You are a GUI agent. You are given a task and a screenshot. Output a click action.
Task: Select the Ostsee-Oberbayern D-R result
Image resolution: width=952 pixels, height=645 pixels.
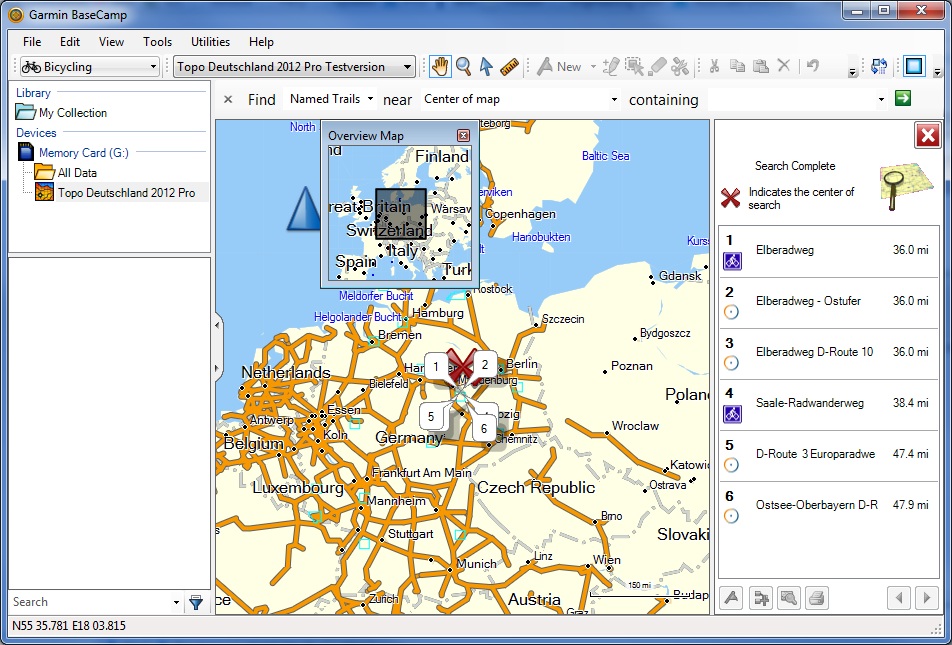[829, 507]
